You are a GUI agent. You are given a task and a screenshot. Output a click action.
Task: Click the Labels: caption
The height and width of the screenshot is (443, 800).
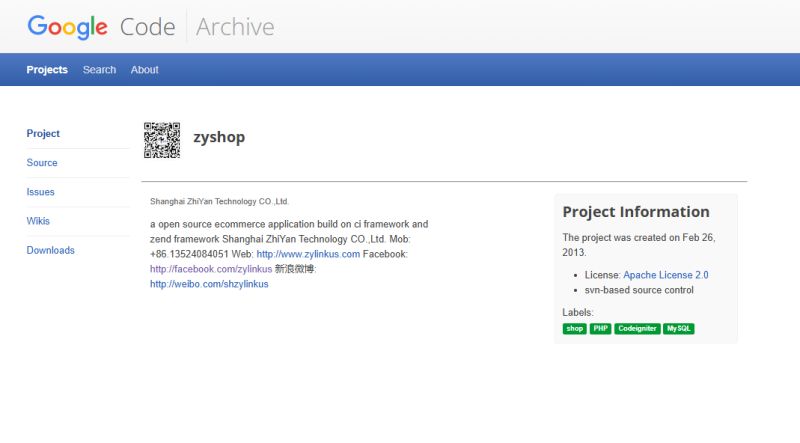(578, 312)
